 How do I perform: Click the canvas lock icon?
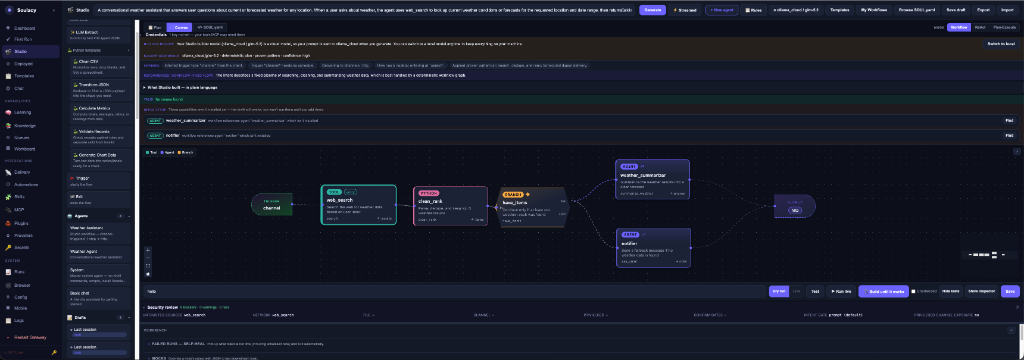148,274
